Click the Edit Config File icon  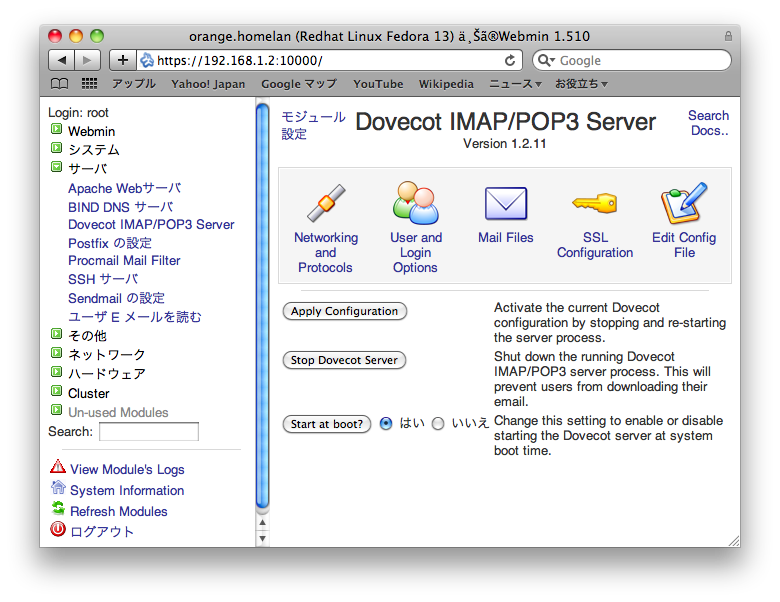tap(684, 204)
